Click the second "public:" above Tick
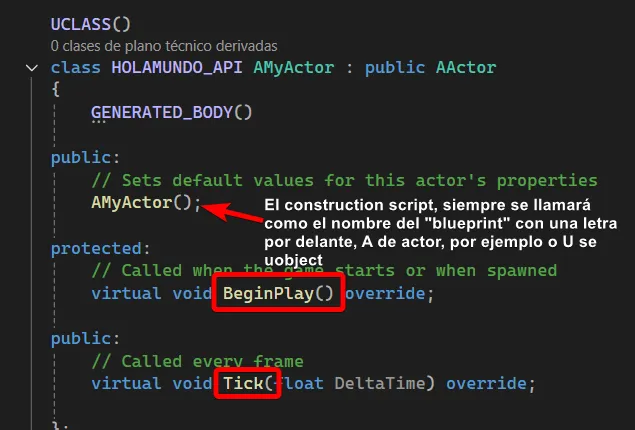Image resolution: width=635 pixels, height=430 pixels. click(x=85, y=338)
